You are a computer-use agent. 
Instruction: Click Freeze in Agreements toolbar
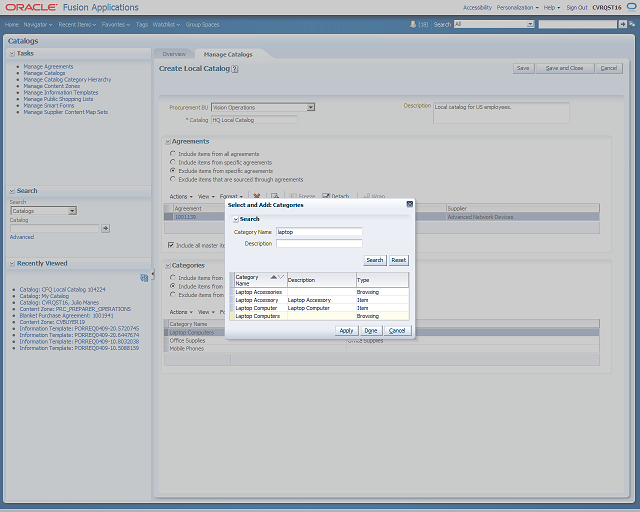point(302,196)
